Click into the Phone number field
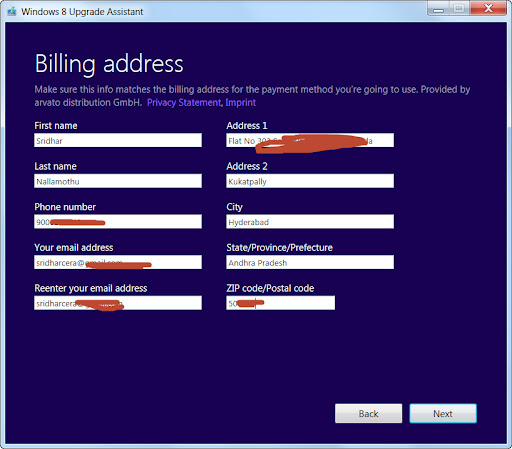 [118, 222]
